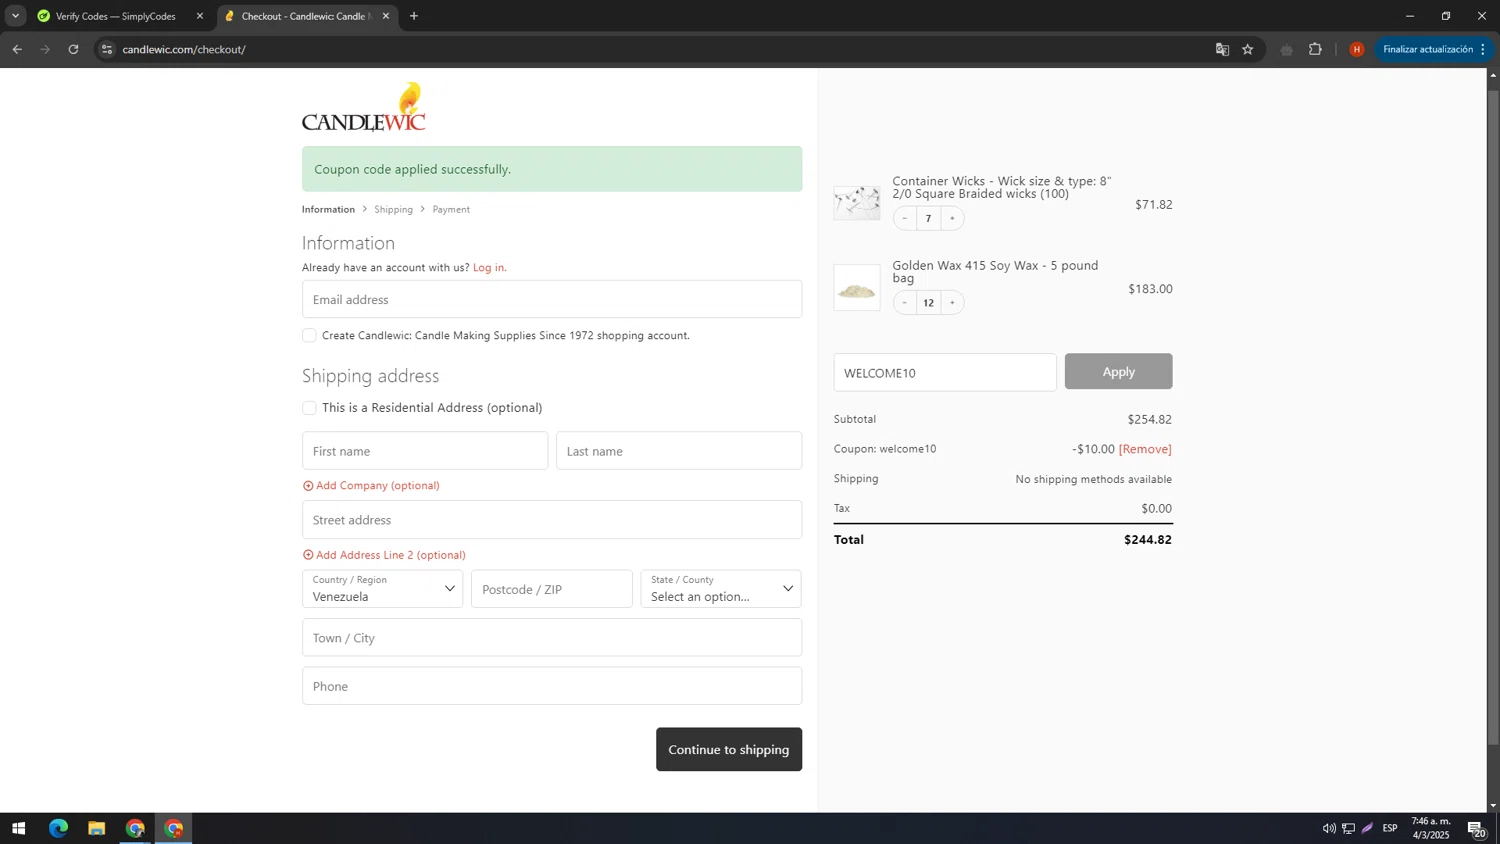Reload the checkout page
Image resolution: width=1500 pixels, height=844 pixels.
73,49
